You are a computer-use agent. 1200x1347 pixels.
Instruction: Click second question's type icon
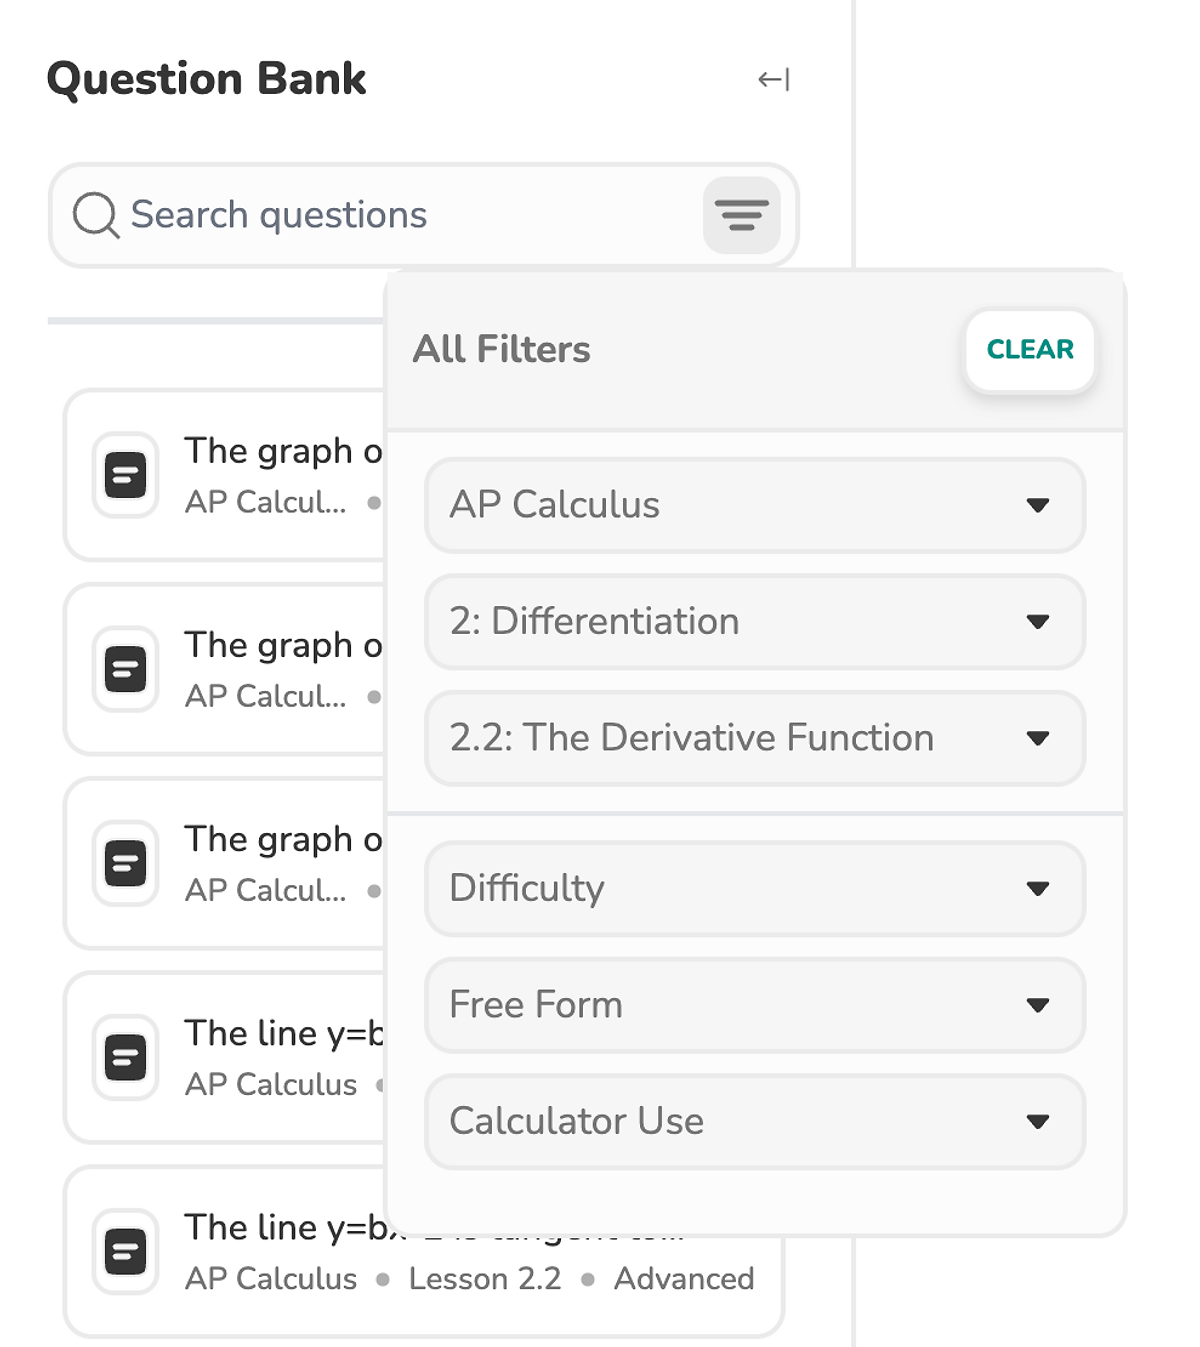(x=126, y=669)
